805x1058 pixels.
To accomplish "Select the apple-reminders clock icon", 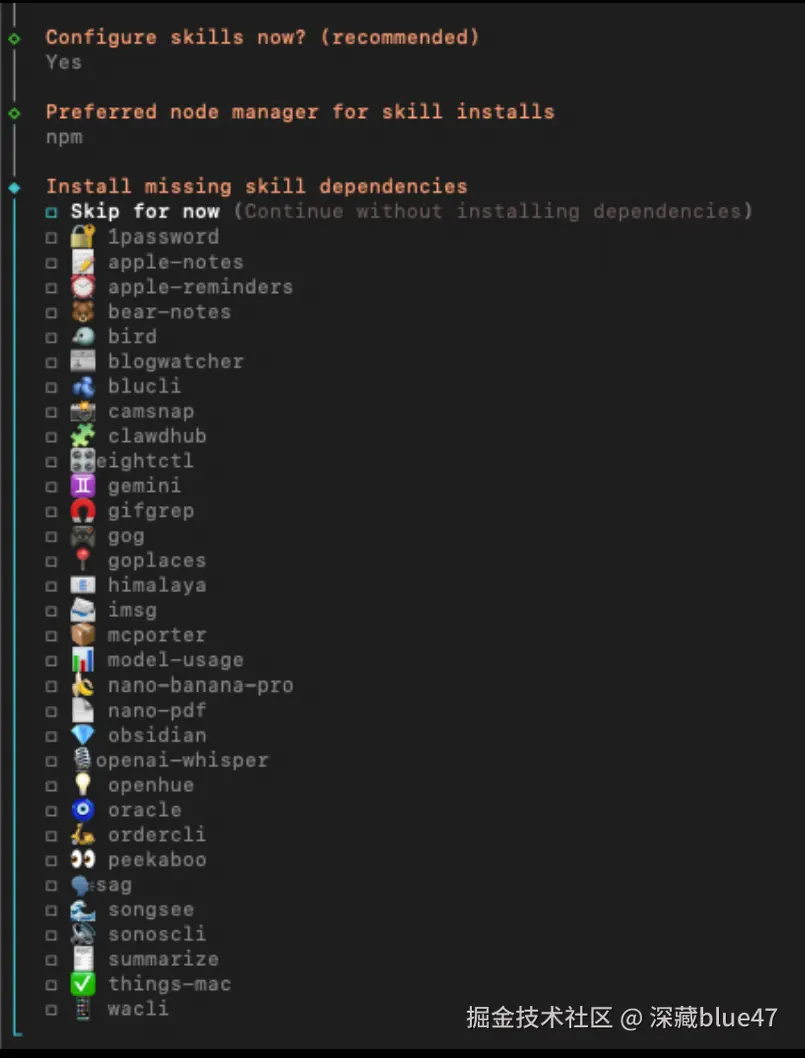I will click(x=83, y=287).
